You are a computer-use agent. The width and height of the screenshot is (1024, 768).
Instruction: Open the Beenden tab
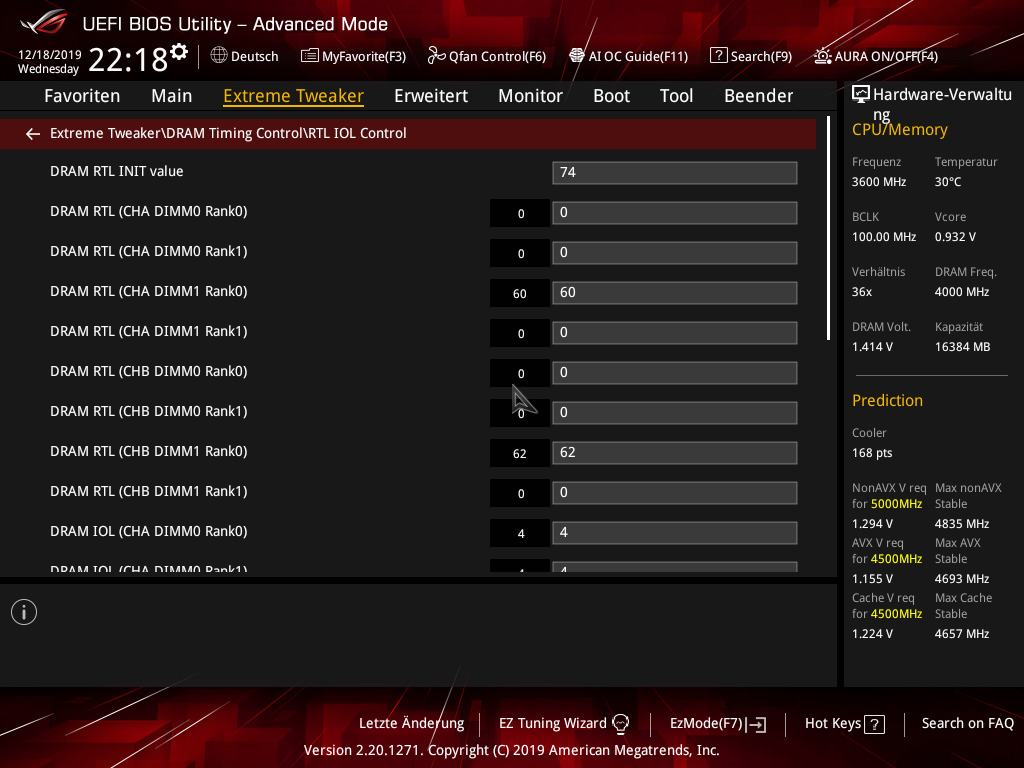[x=759, y=96]
